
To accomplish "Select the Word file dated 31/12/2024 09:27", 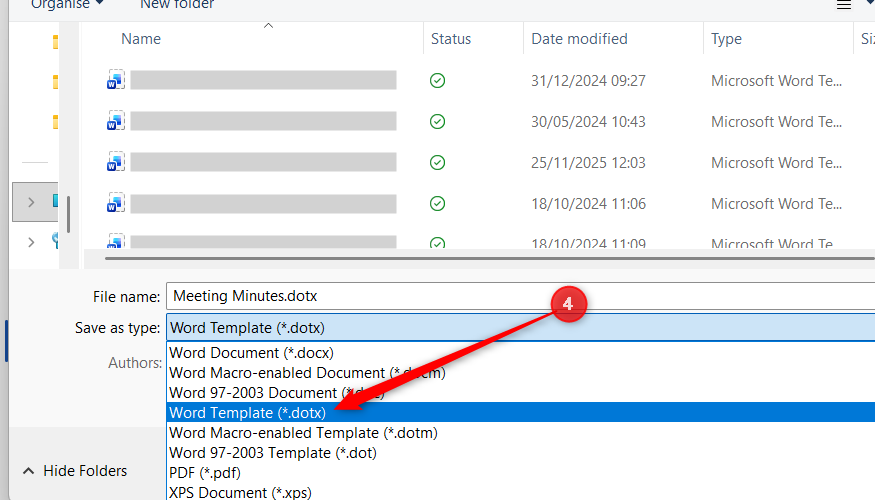I will coord(251,80).
